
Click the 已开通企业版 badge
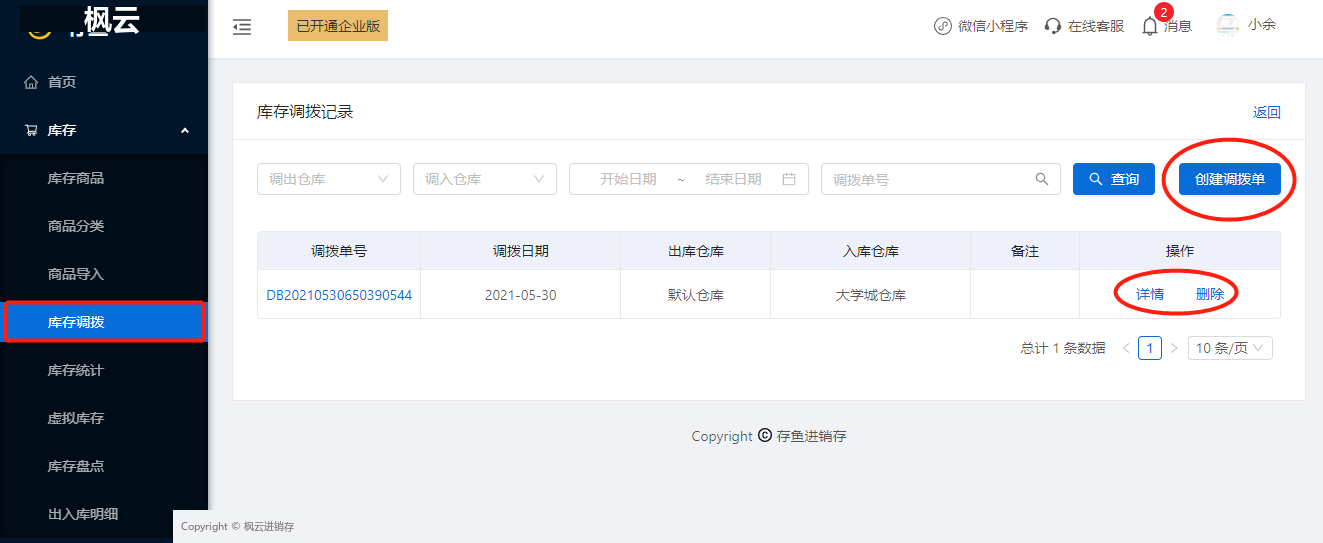pyautogui.click(x=338, y=26)
